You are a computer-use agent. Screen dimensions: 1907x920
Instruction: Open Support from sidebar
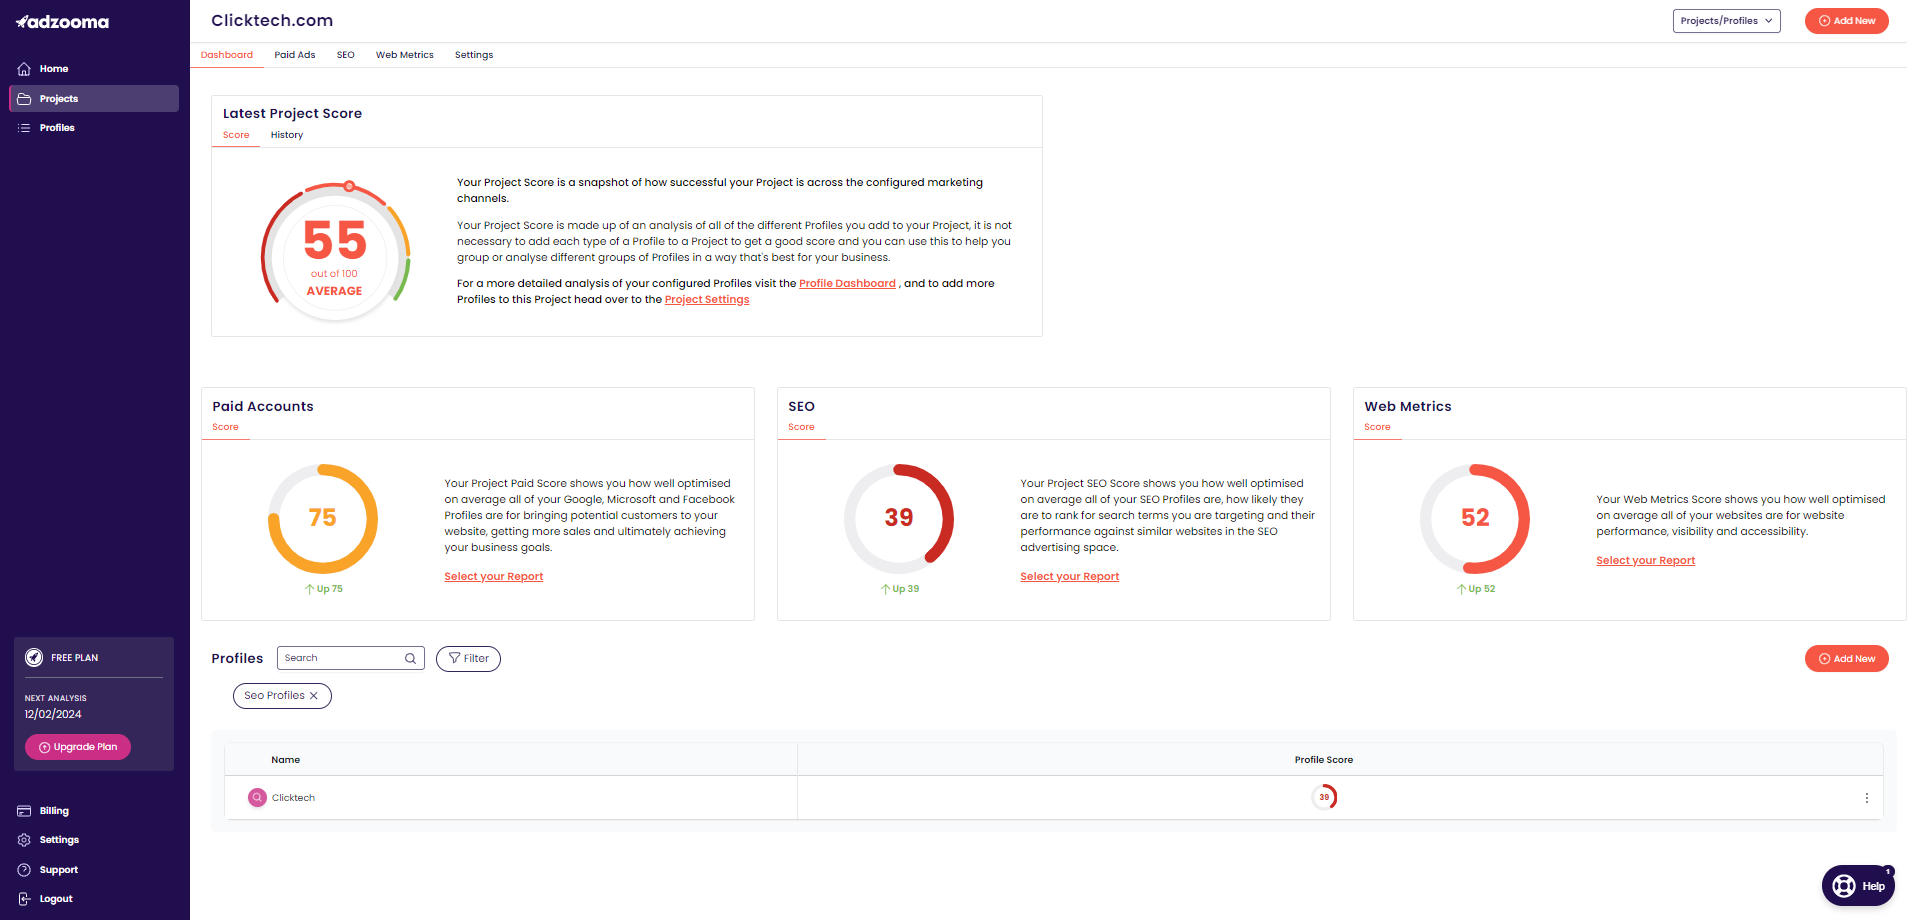coord(94,870)
